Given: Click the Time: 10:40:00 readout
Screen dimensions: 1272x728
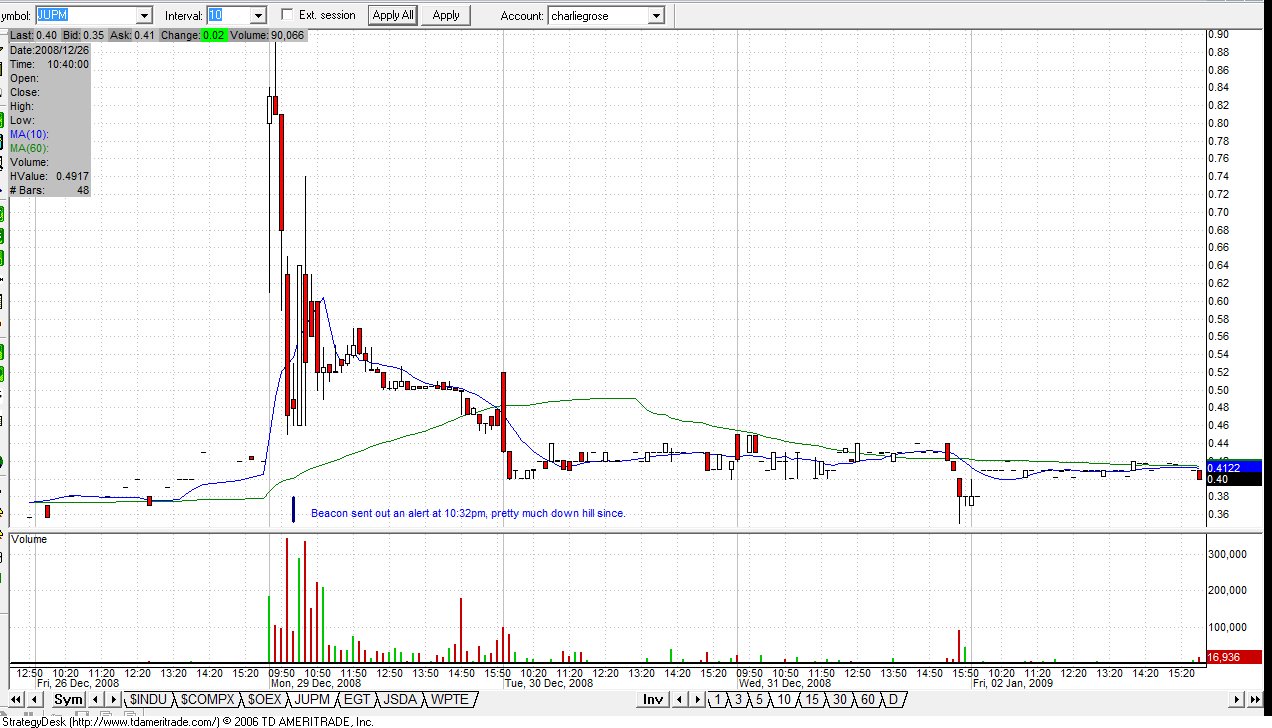Looking at the screenshot, I should [49, 64].
